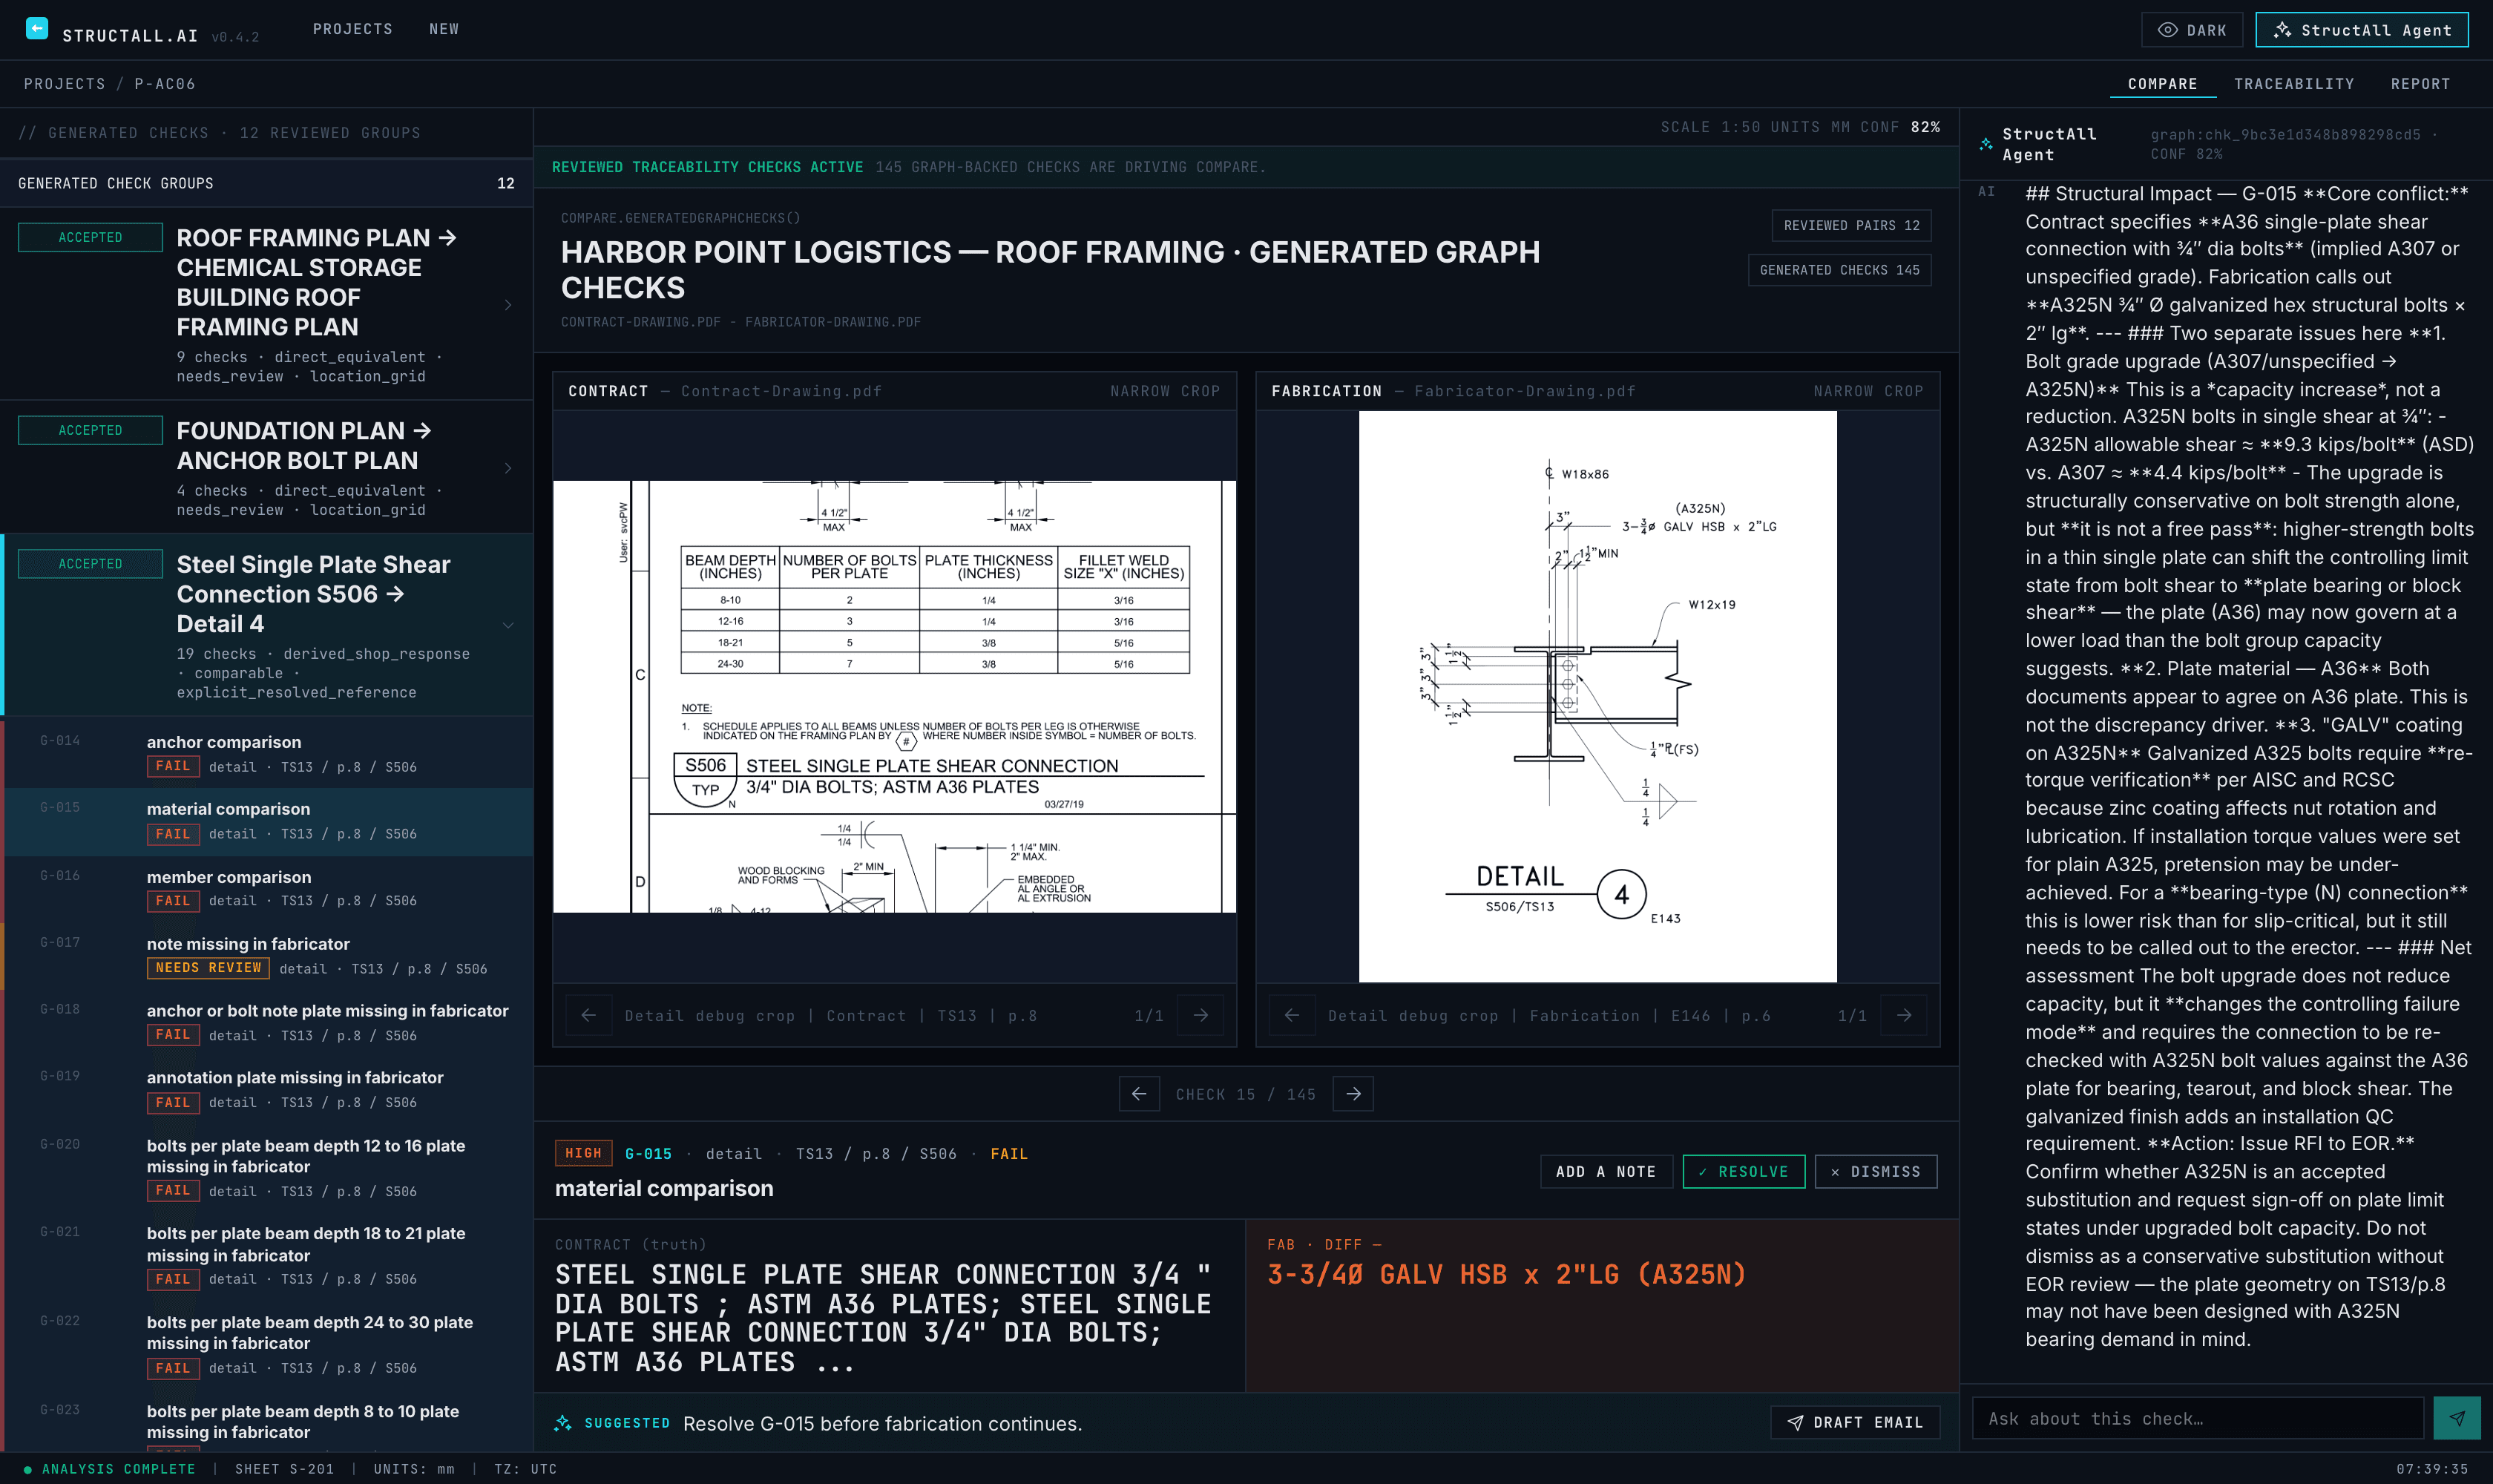Click the suggested sparkle icon
This screenshot has height=1484, width=2493.
[563, 1423]
